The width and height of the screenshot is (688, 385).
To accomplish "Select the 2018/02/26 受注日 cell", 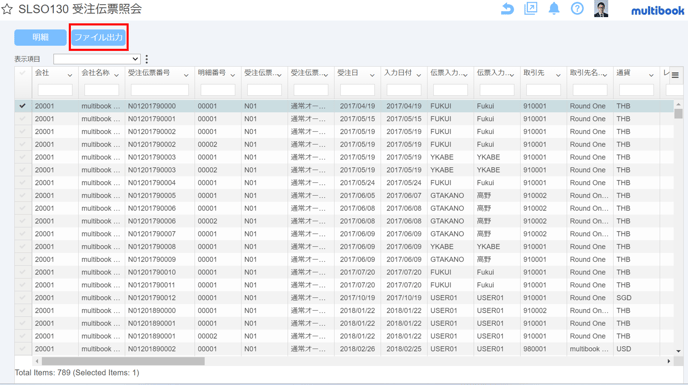I will [357, 349].
